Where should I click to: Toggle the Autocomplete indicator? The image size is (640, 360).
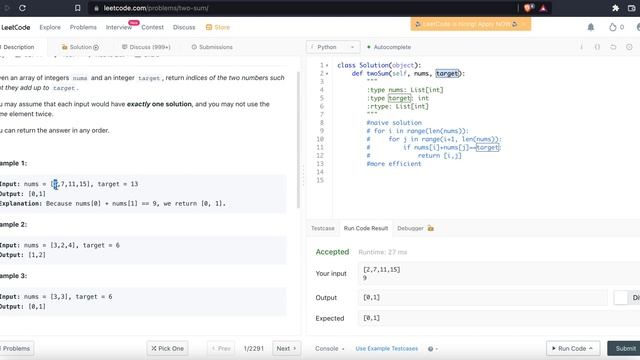click(x=389, y=47)
